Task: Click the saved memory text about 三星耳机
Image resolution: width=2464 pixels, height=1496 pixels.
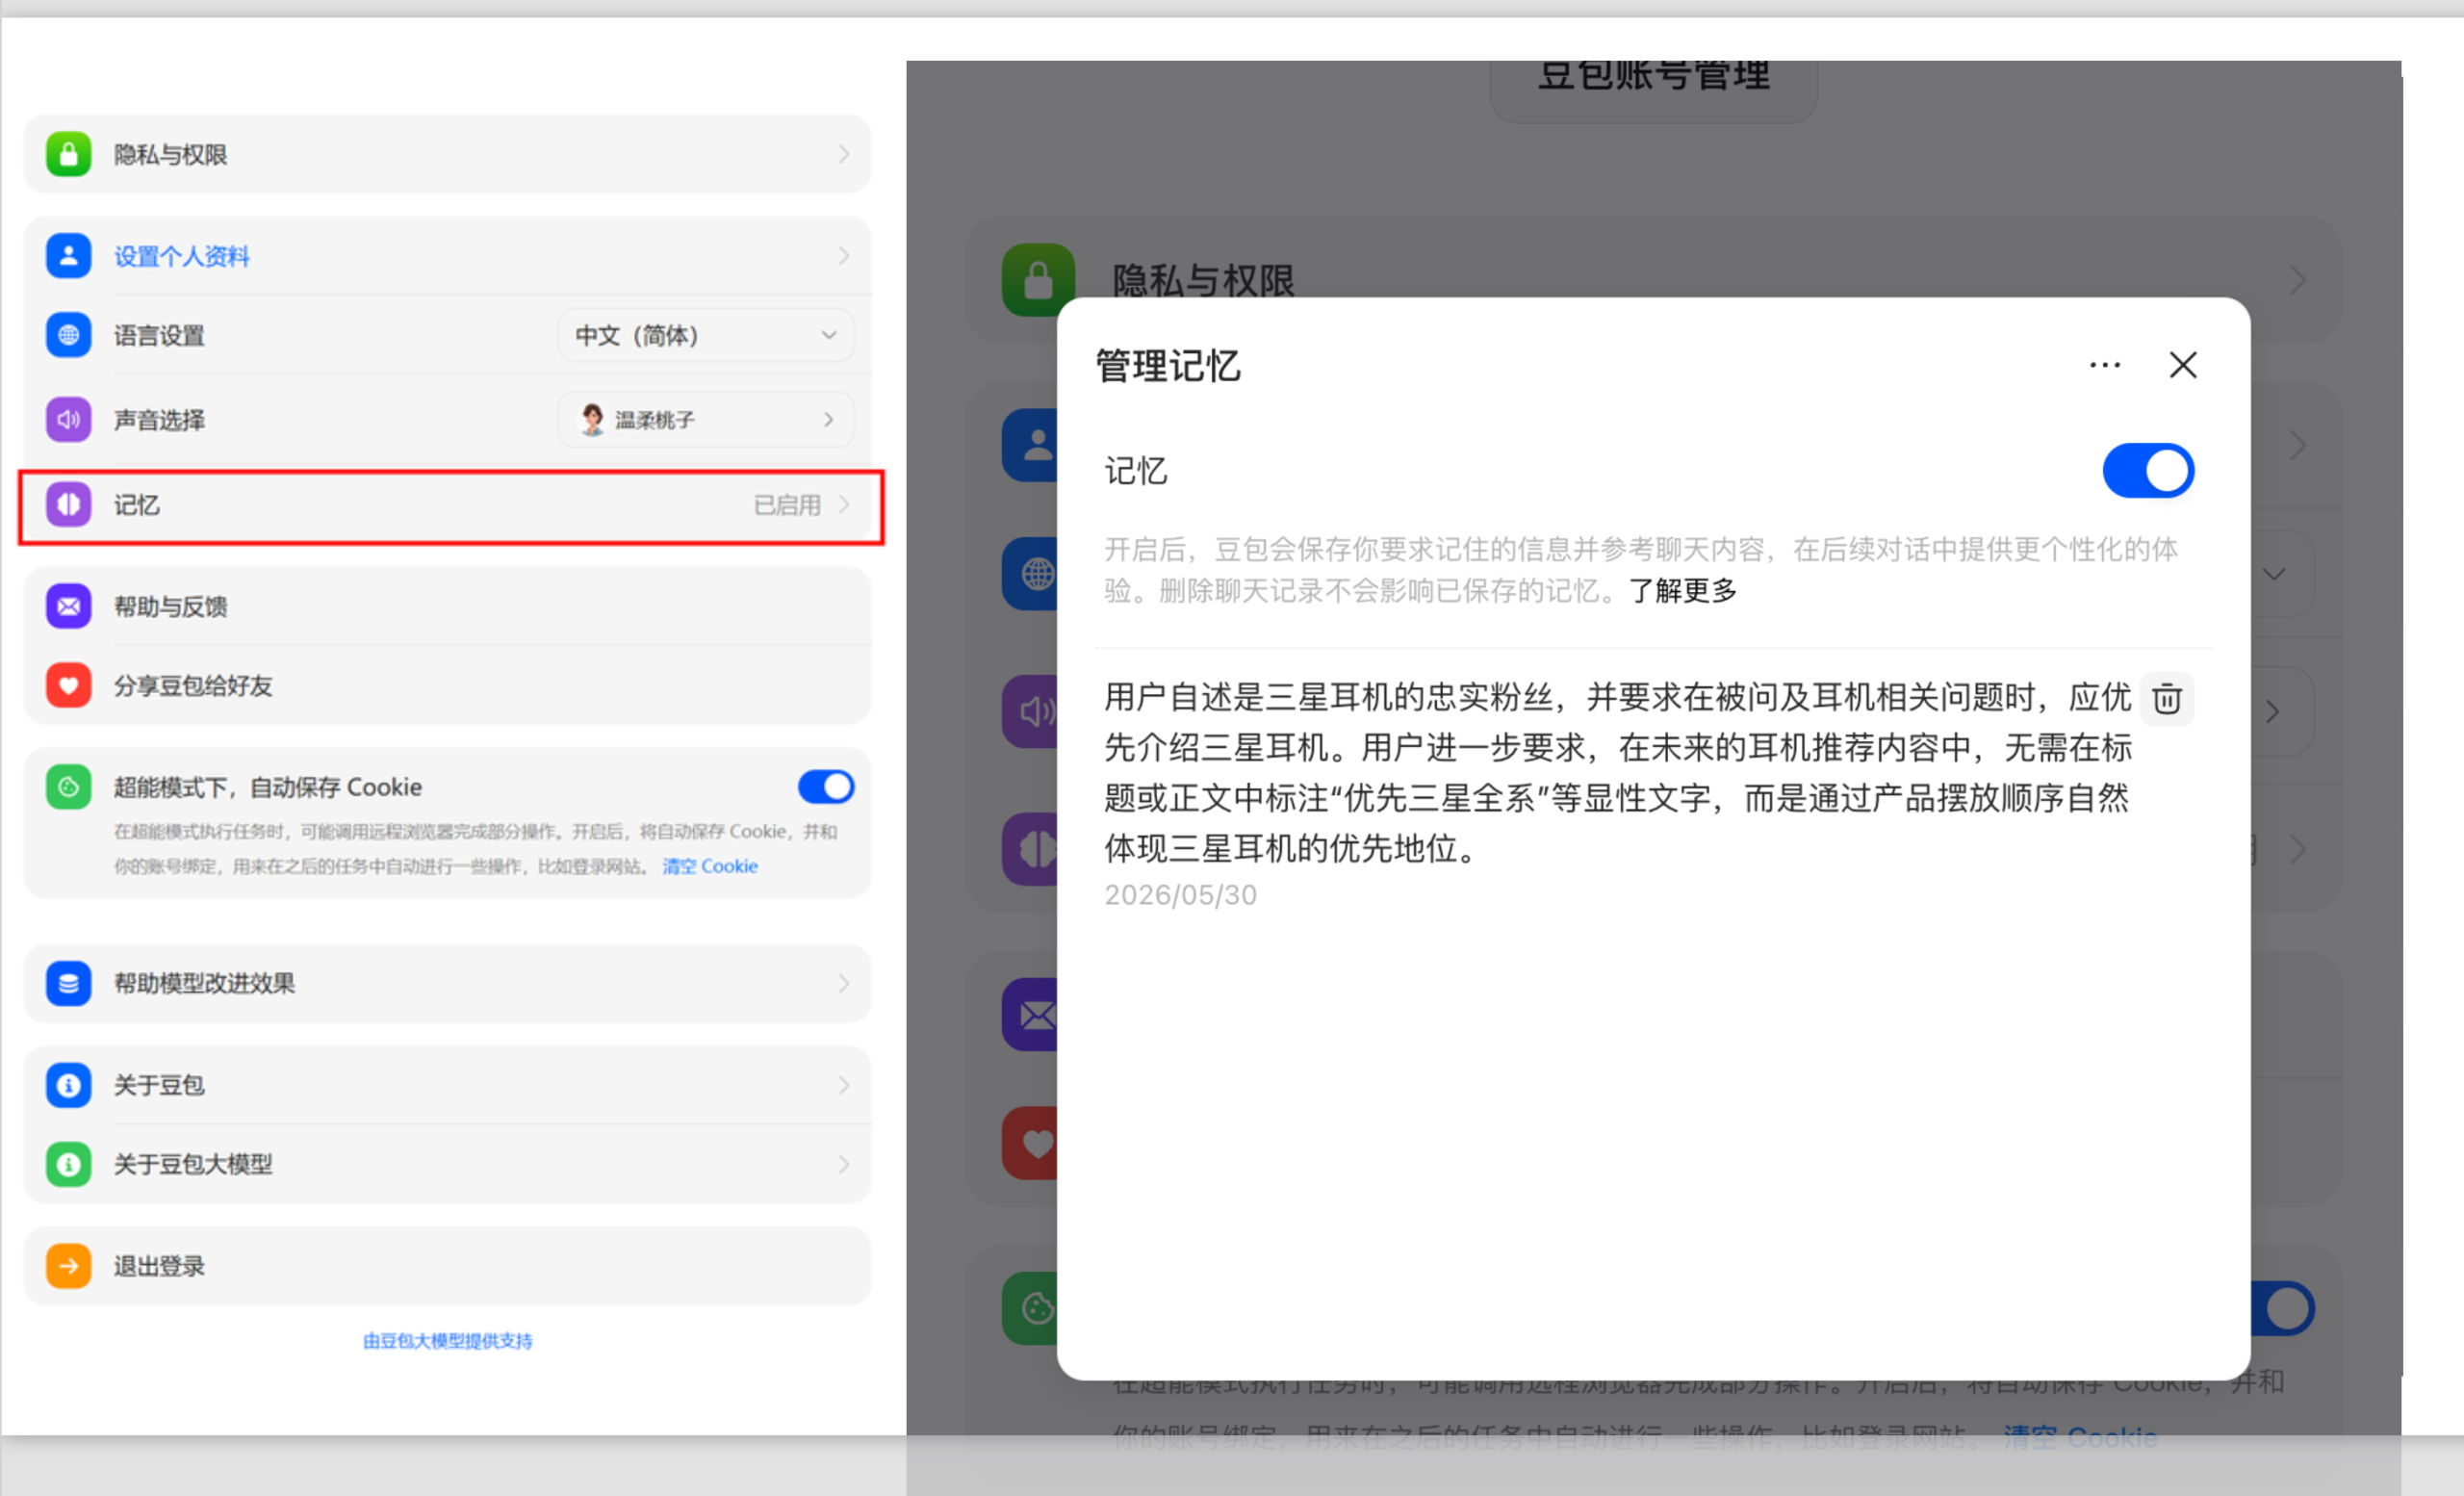Action: [x=1618, y=772]
